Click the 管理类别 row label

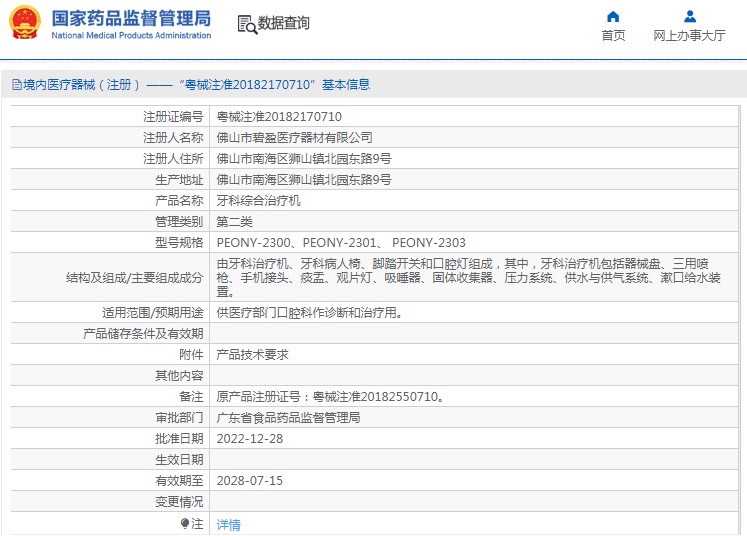coord(180,222)
